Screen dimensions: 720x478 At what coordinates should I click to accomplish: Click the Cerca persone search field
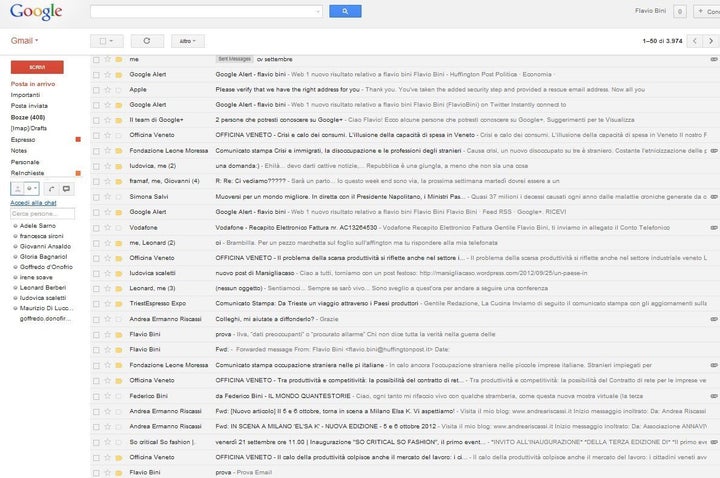(42, 214)
